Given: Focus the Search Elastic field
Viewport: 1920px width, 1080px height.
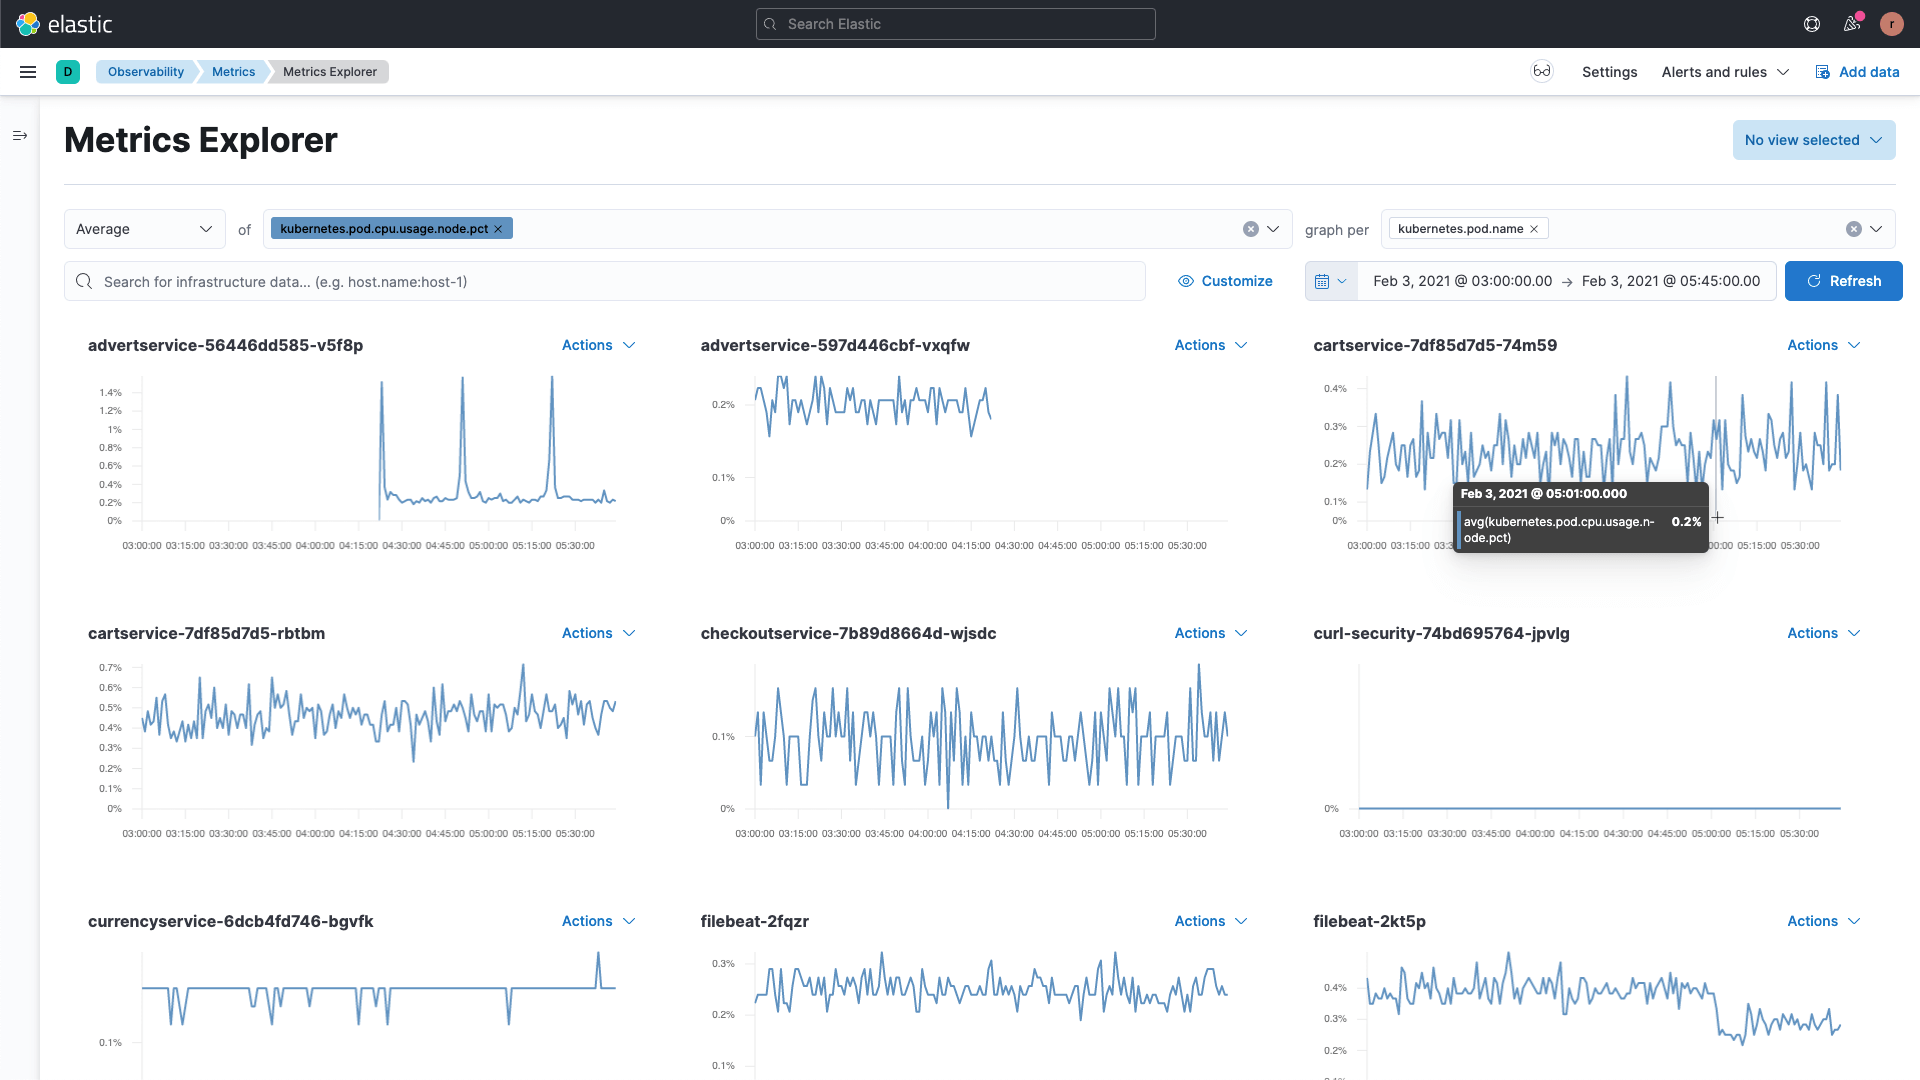Looking at the screenshot, I should pos(956,24).
